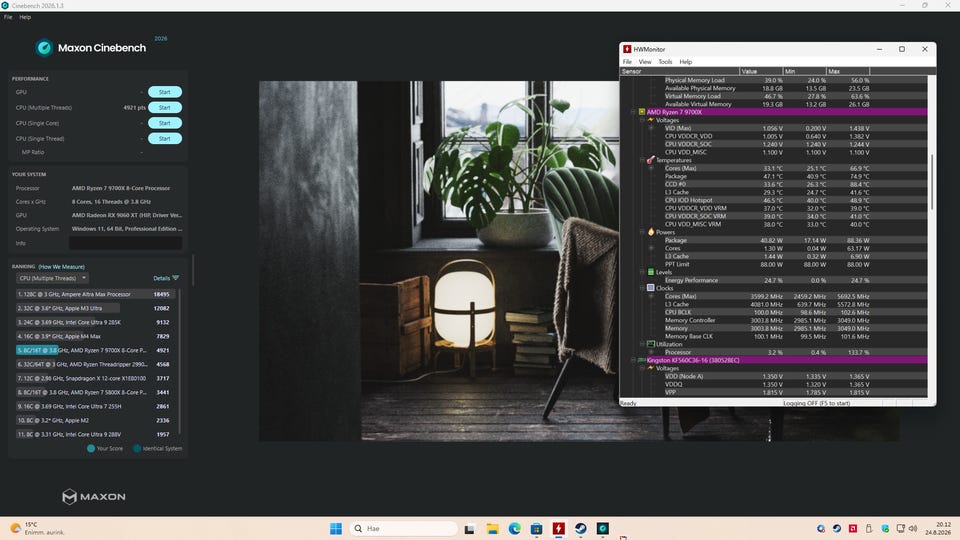This screenshot has width=960, height=540.
Task: Select the Intel Core Ultra 9 285K entry
Action: click(95, 322)
